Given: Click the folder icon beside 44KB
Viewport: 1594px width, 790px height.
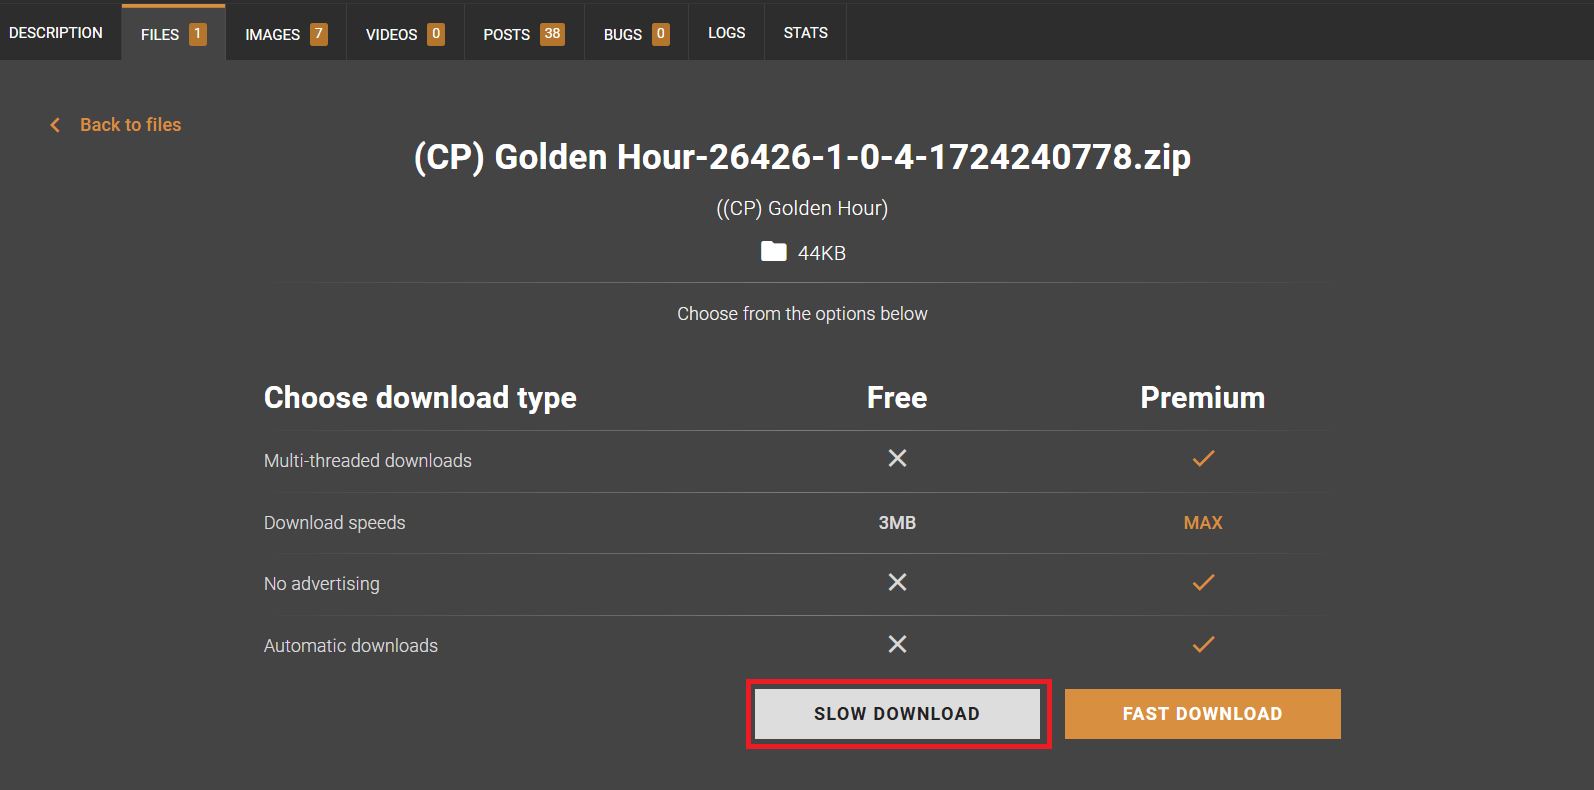Looking at the screenshot, I should [773, 252].
